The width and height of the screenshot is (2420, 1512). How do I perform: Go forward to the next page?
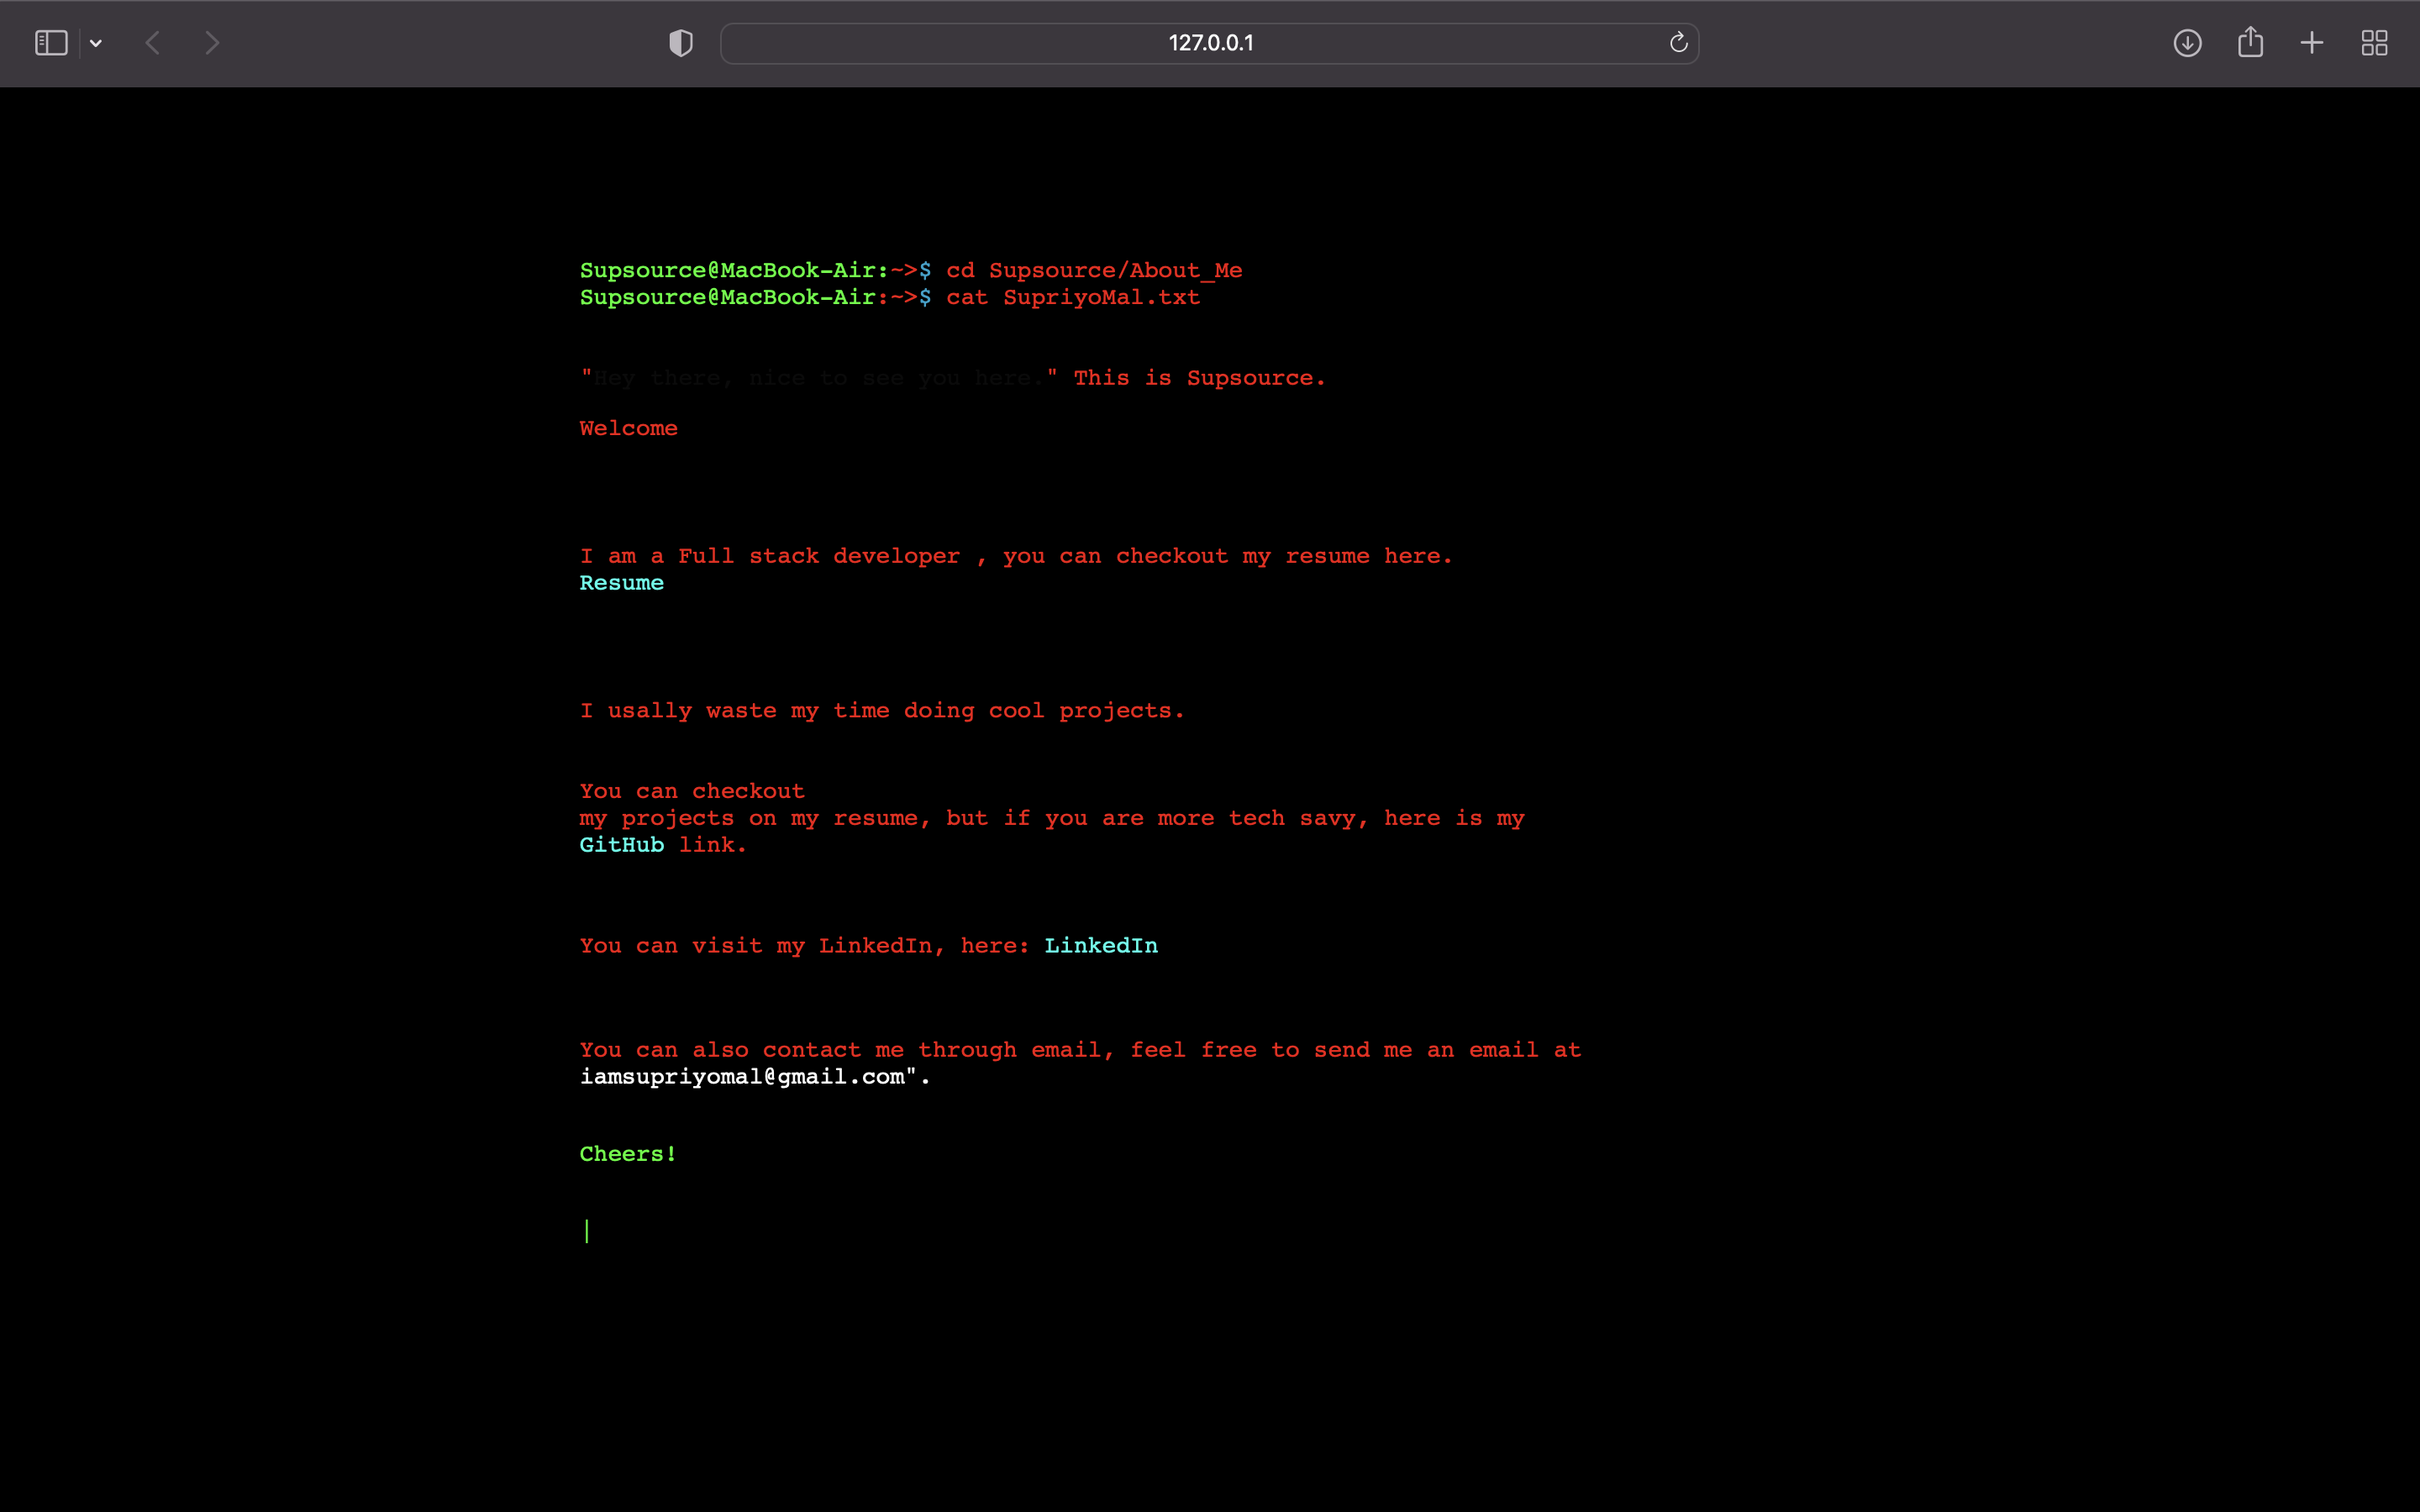pyautogui.click(x=211, y=43)
